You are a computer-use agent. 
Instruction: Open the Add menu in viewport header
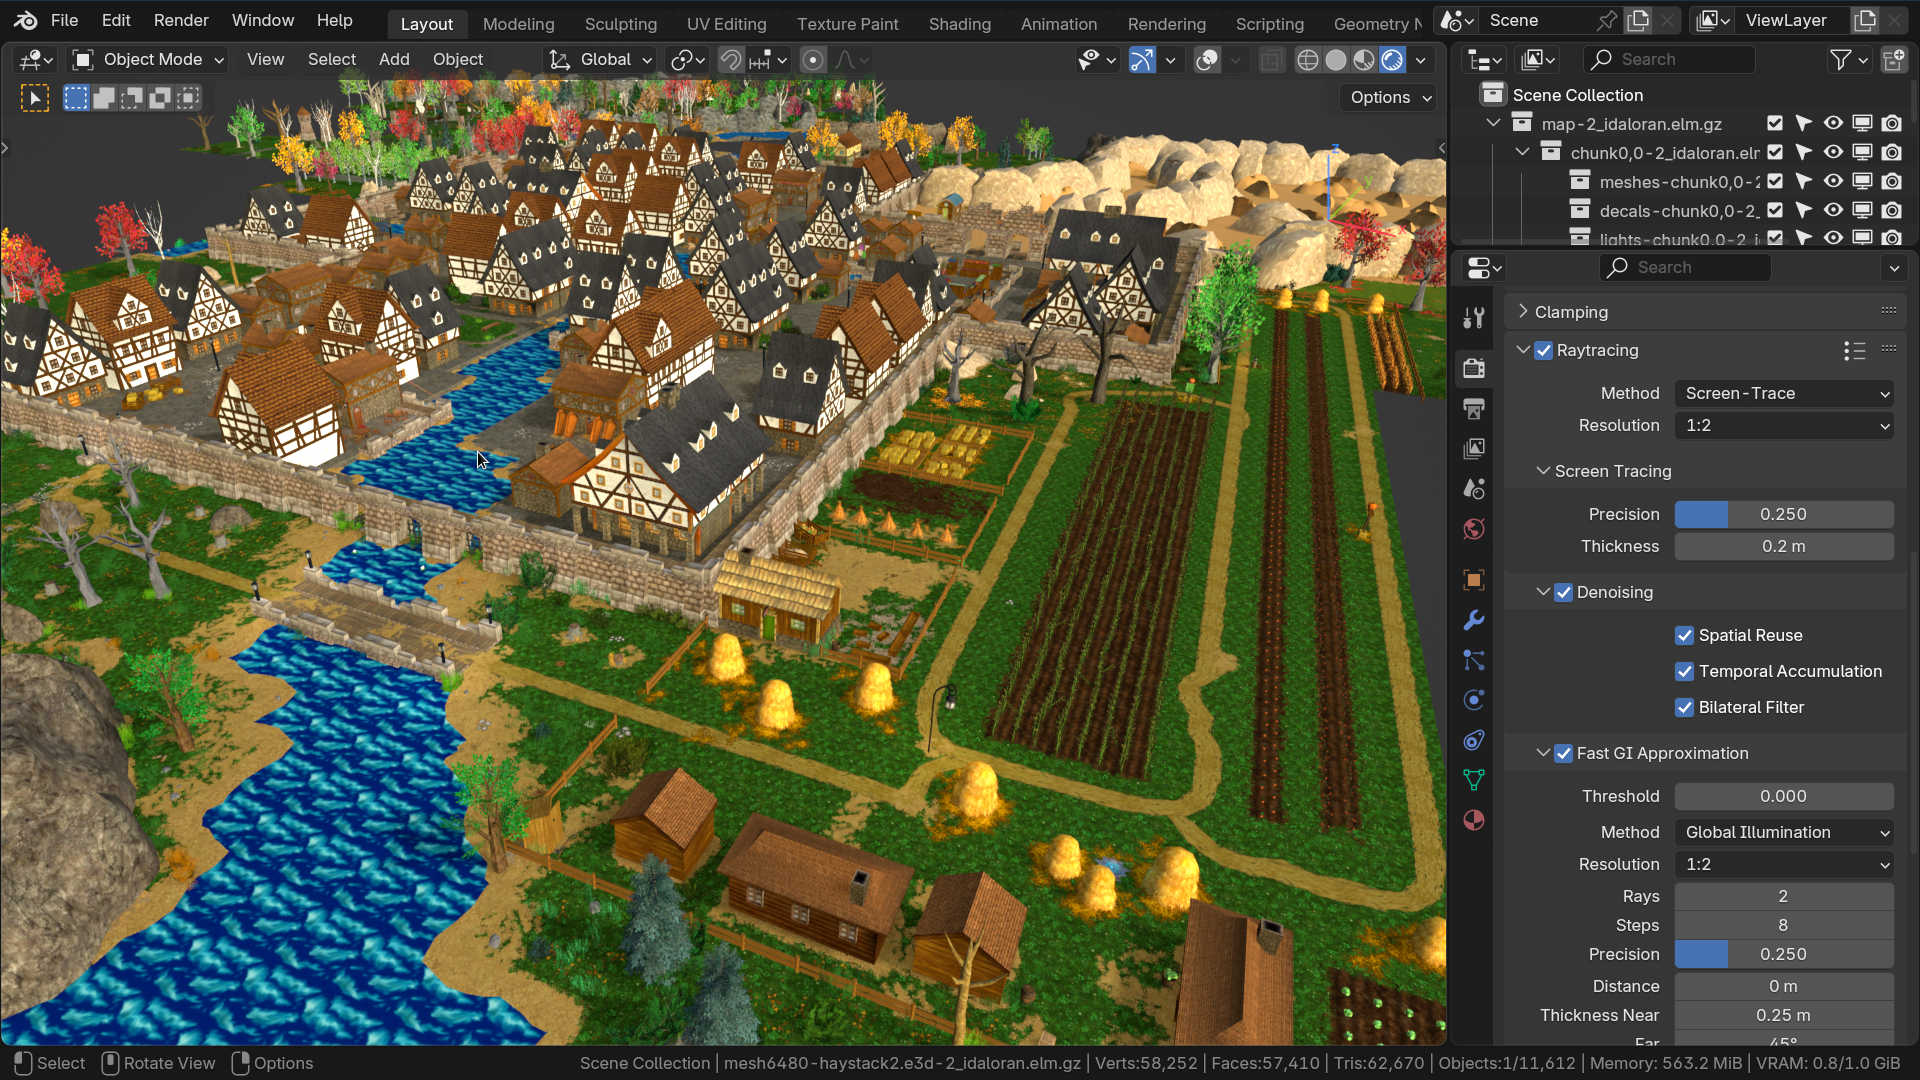(394, 60)
